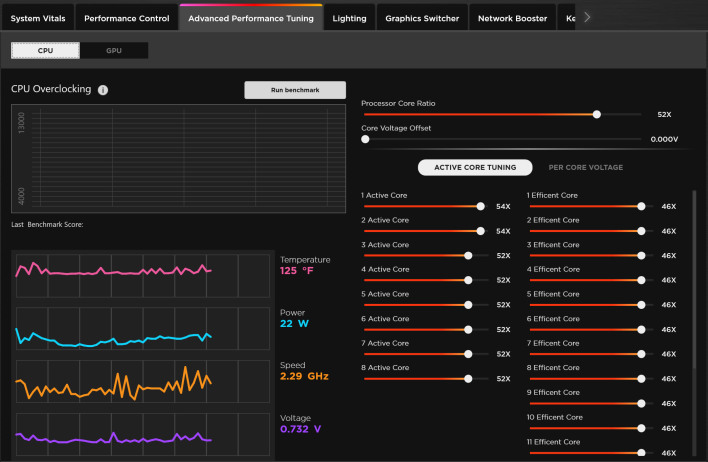The width and height of the screenshot is (708, 462).
Task: Switch to the GPU toggle
Action: click(x=114, y=50)
